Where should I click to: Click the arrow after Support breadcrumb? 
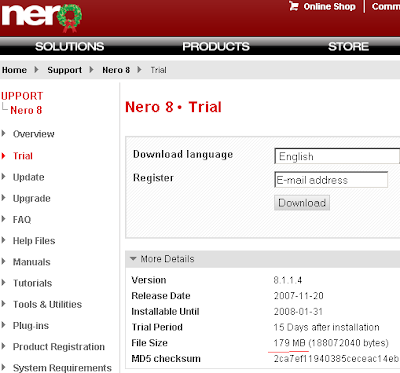coord(91,70)
